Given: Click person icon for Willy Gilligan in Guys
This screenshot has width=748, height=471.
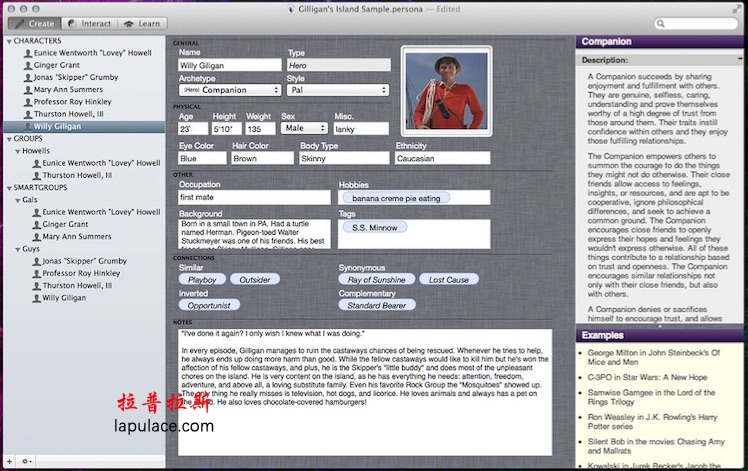Looking at the screenshot, I should (x=37, y=298).
